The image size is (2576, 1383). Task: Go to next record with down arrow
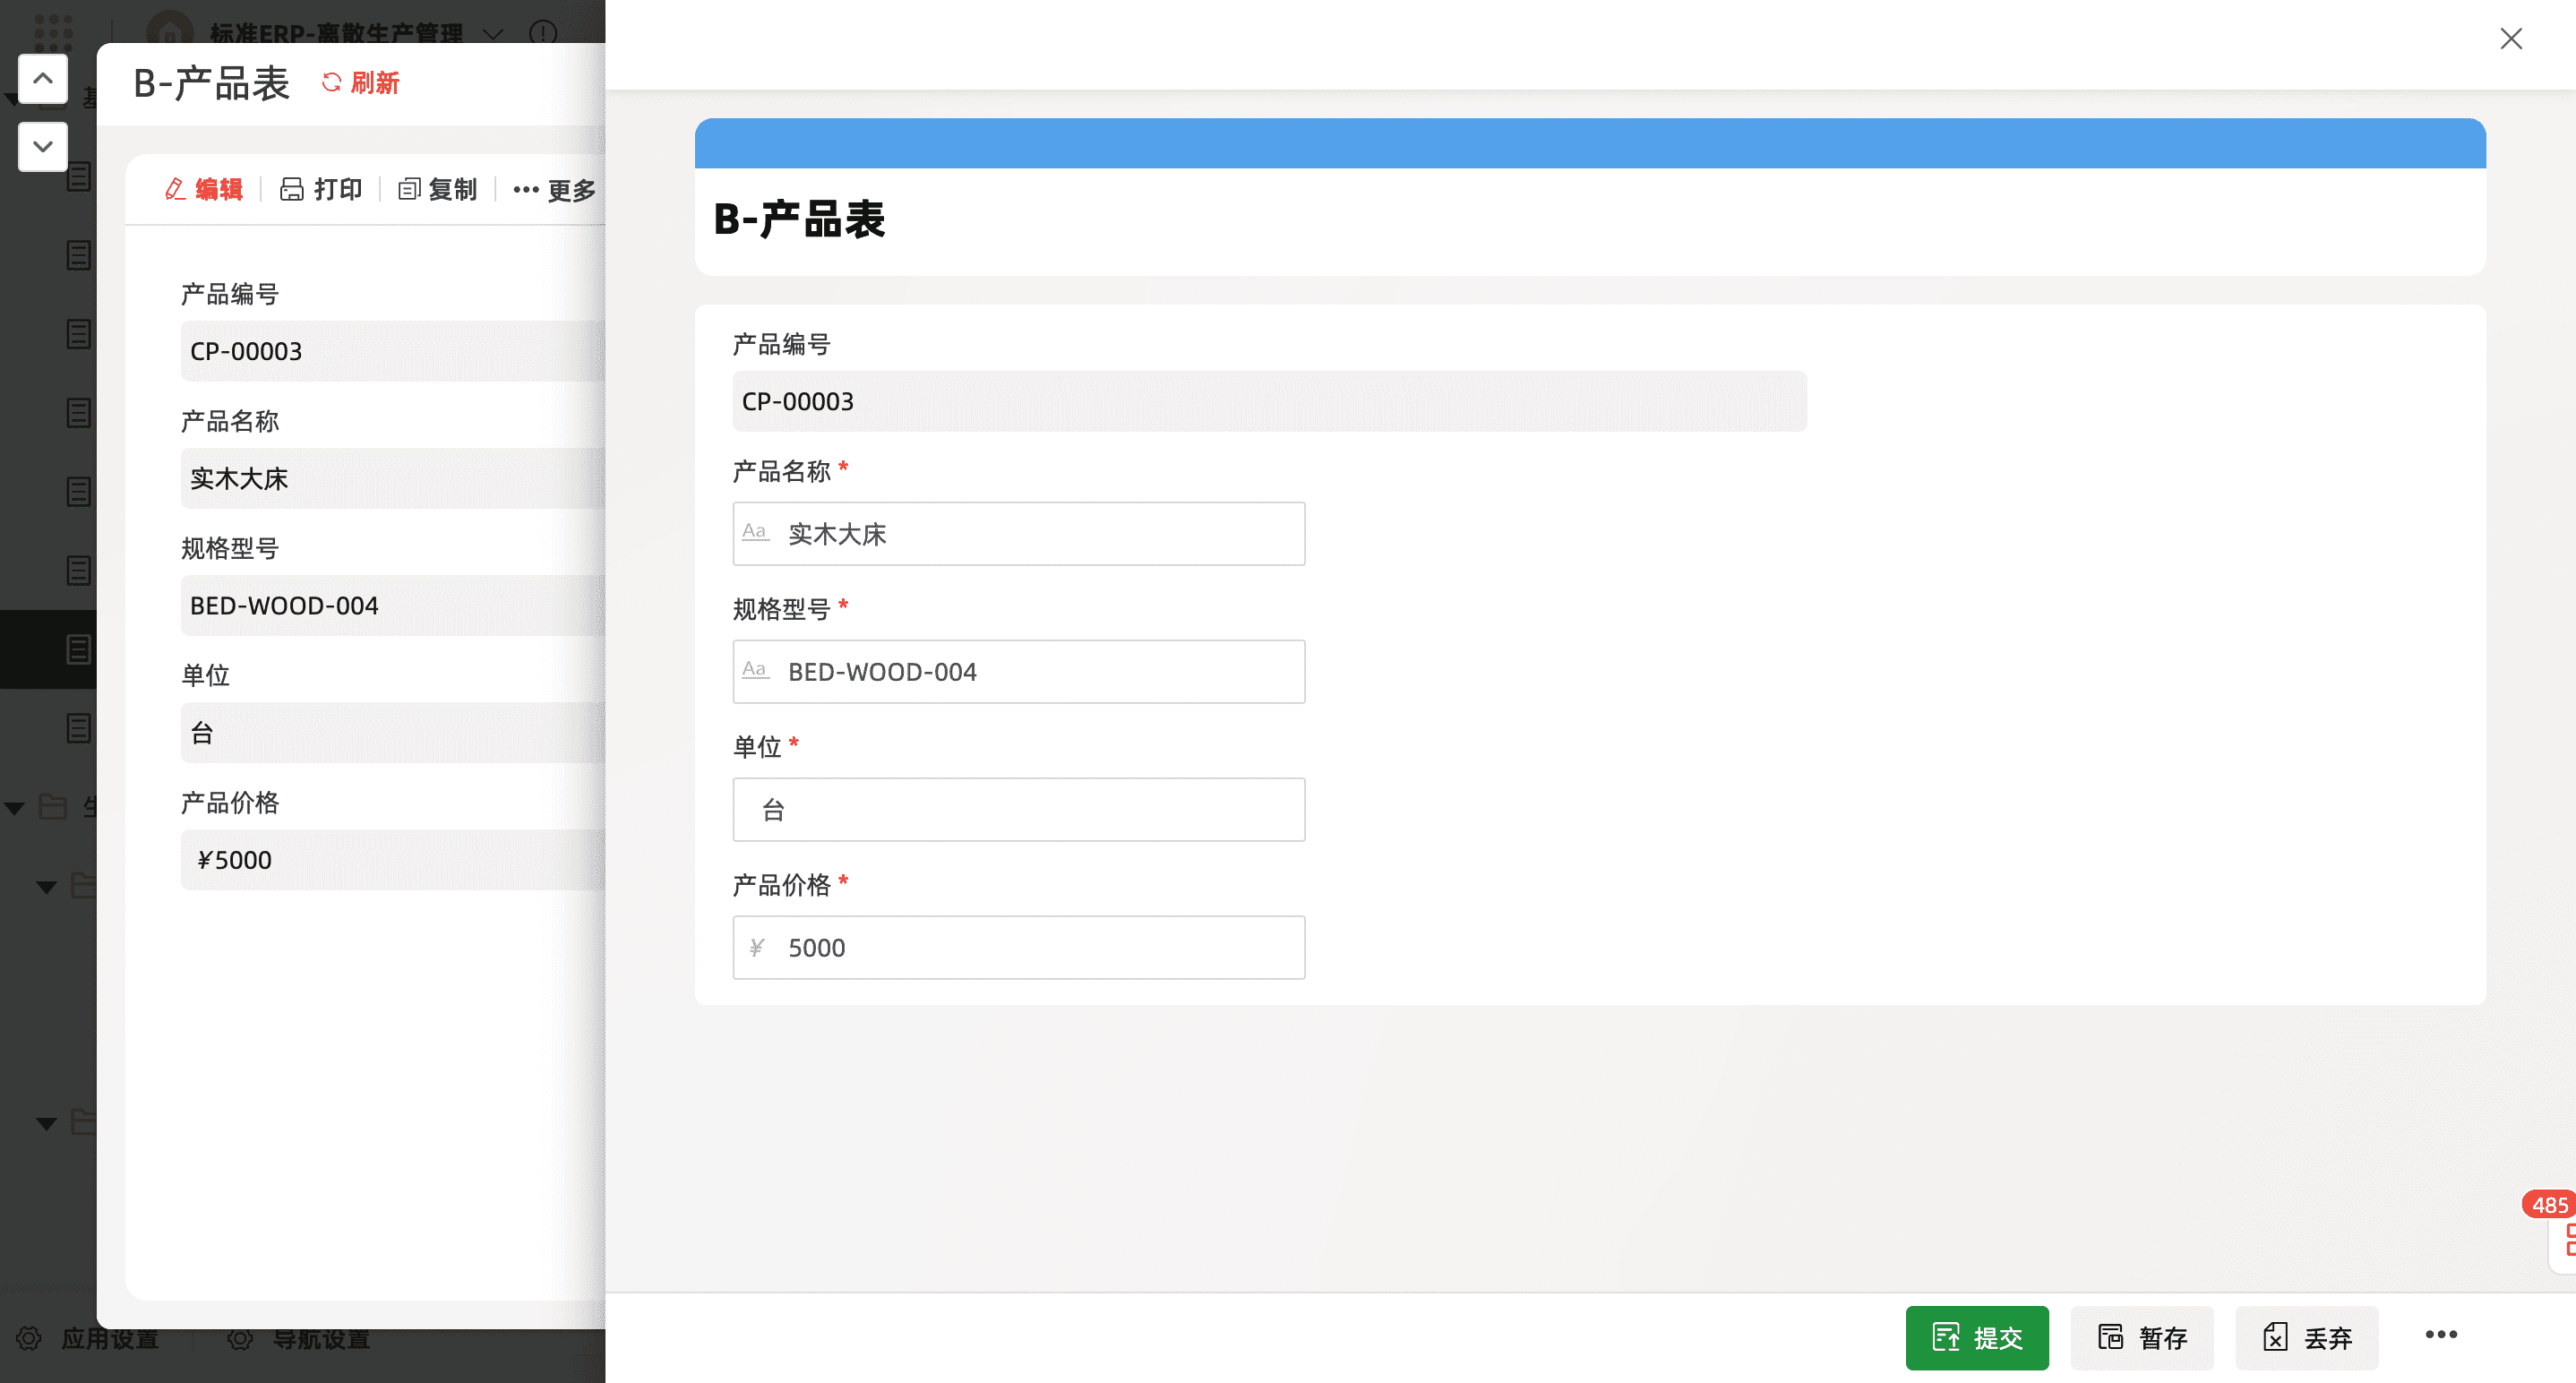tap(43, 146)
